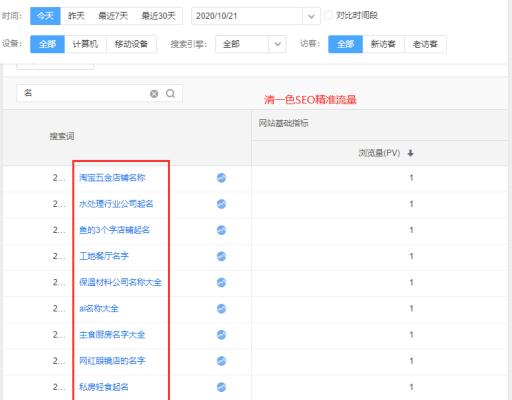
Task: Choose 全部 under 访客 filter
Action: pyautogui.click(x=345, y=44)
